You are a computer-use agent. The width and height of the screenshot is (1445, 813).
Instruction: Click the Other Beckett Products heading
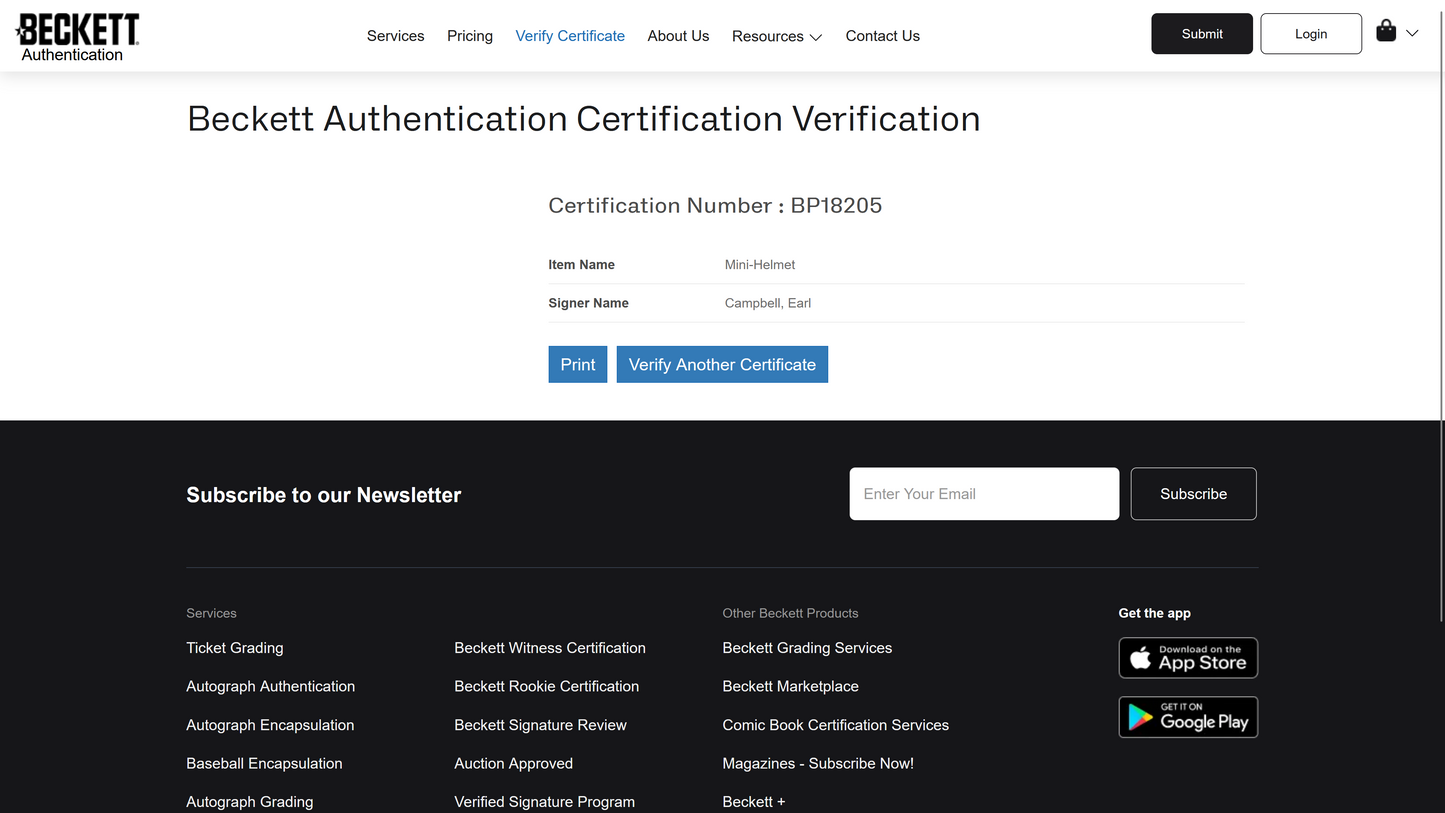point(791,613)
